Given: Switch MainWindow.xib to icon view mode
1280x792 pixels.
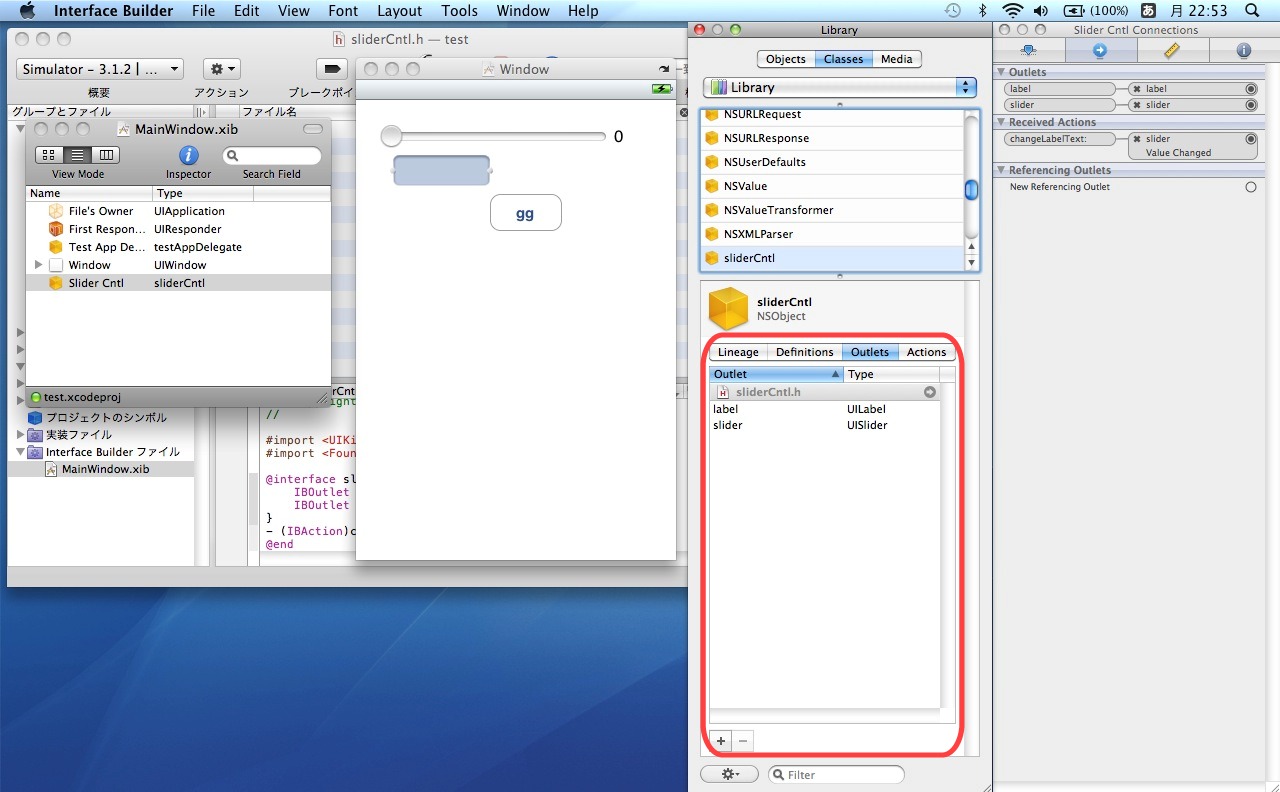Looking at the screenshot, I should (48, 155).
